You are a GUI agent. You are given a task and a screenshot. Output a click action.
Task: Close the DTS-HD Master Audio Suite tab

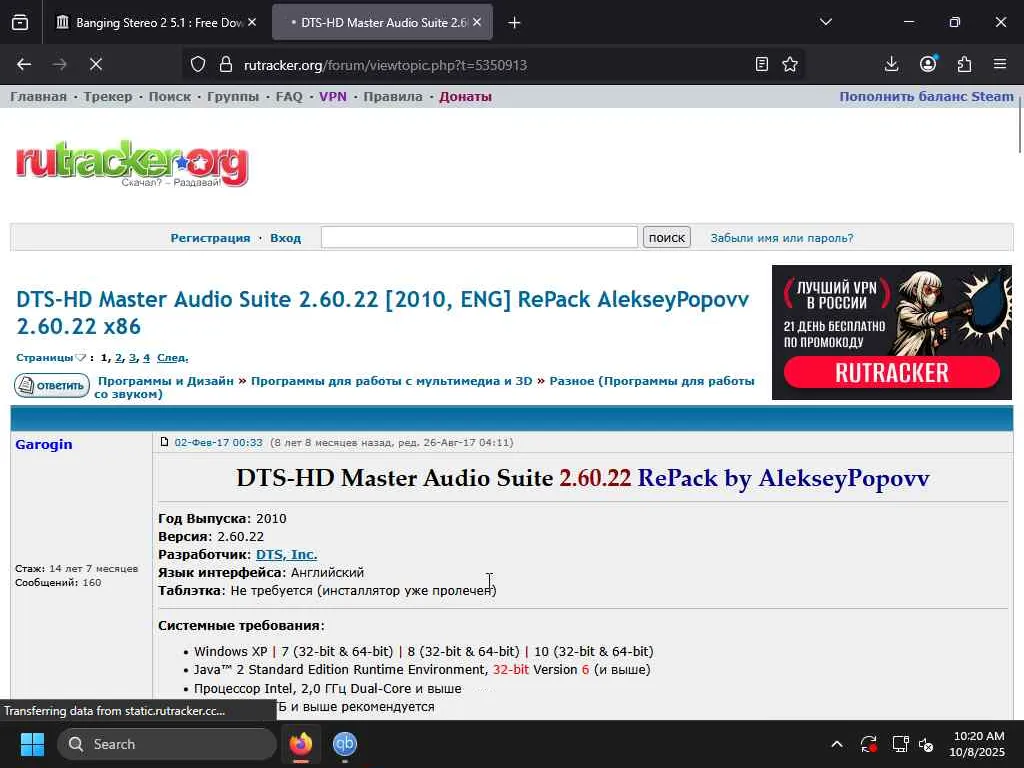pyautogui.click(x=477, y=22)
